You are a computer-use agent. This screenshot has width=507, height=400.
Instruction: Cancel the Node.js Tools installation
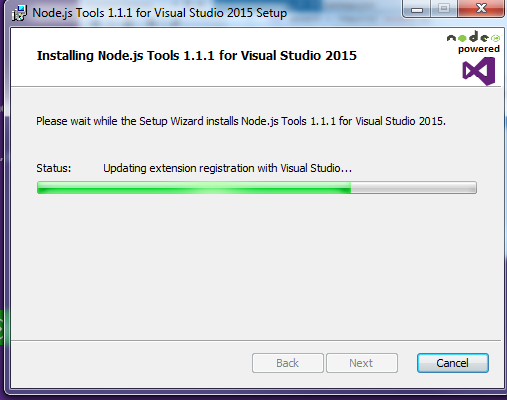pyautogui.click(x=453, y=363)
